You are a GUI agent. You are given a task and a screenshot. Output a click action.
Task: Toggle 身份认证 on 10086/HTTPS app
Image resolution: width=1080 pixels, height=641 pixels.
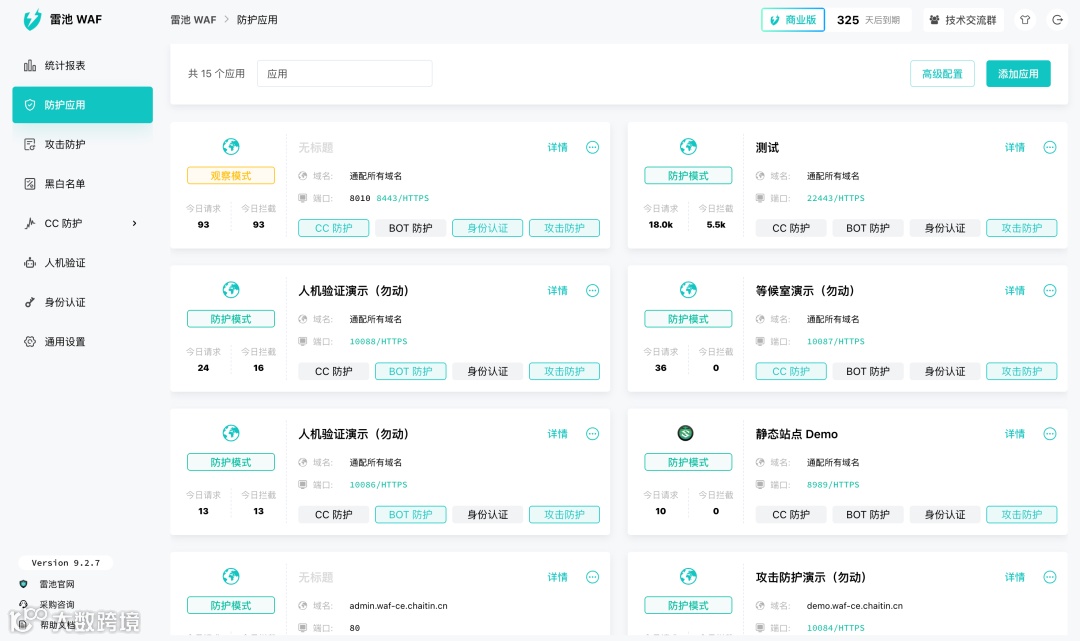(x=488, y=514)
